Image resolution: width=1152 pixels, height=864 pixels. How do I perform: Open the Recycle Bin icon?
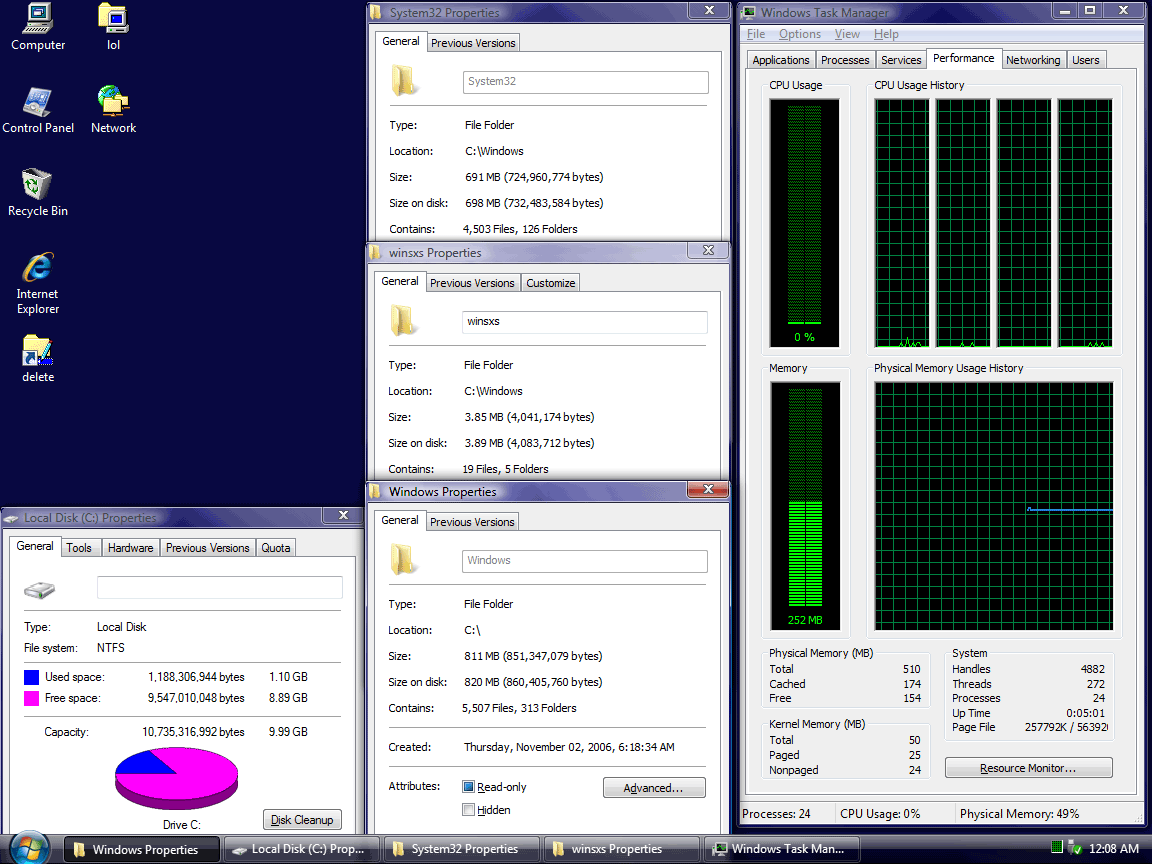click(x=38, y=186)
